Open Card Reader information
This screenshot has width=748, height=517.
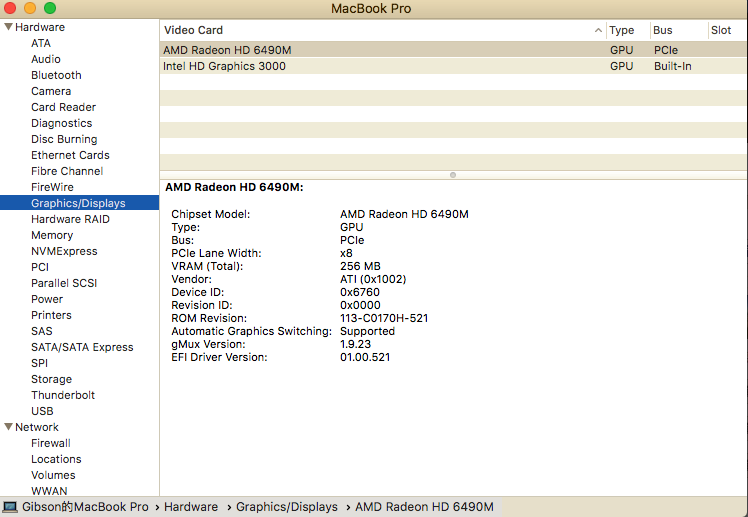point(63,107)
